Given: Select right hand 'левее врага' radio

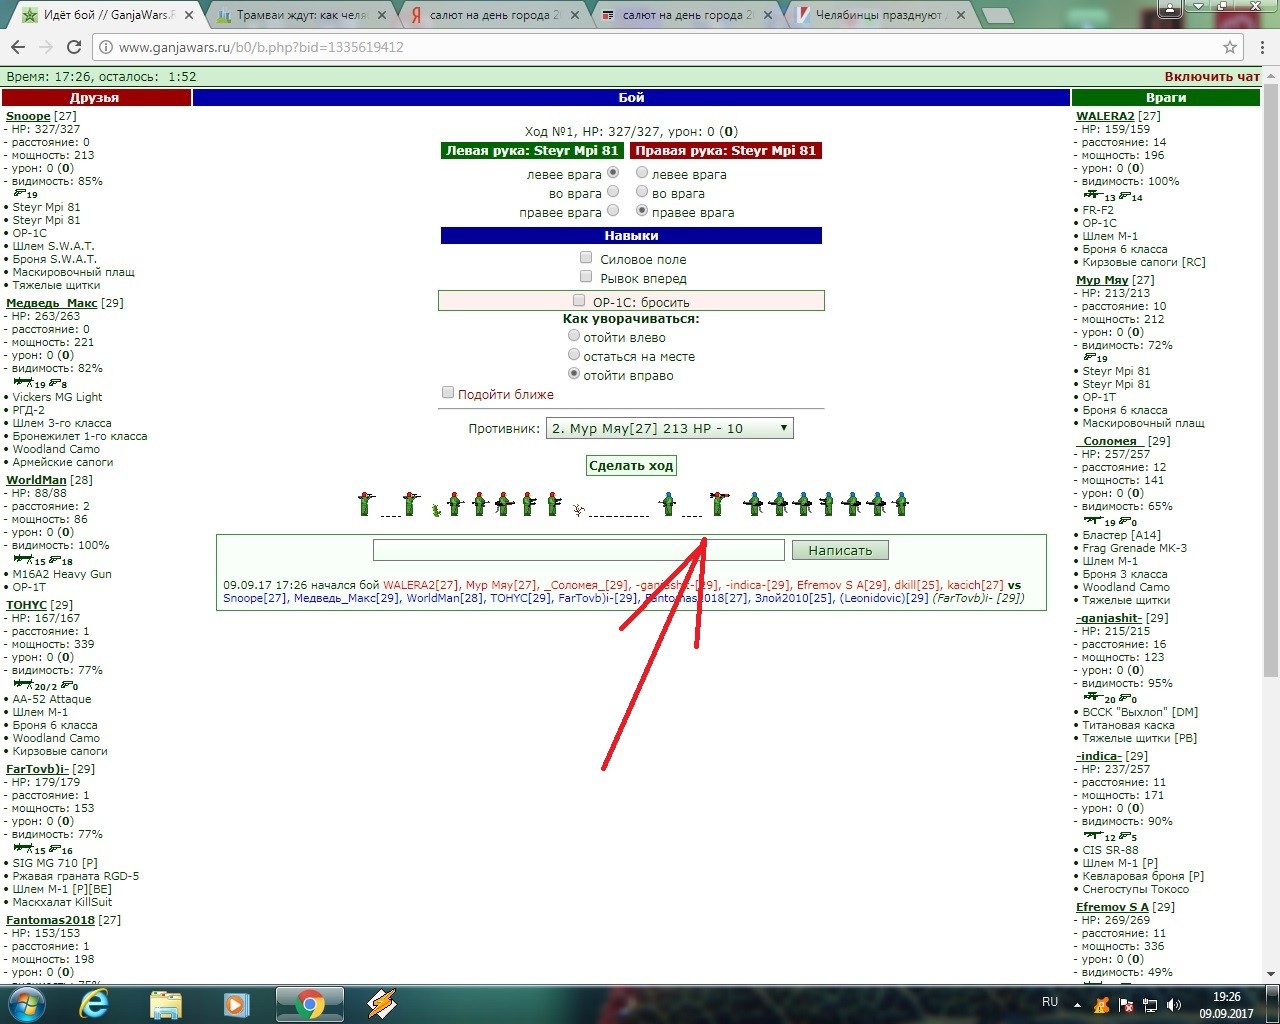Looking at the screenshot, I should (x=642, y=173).
